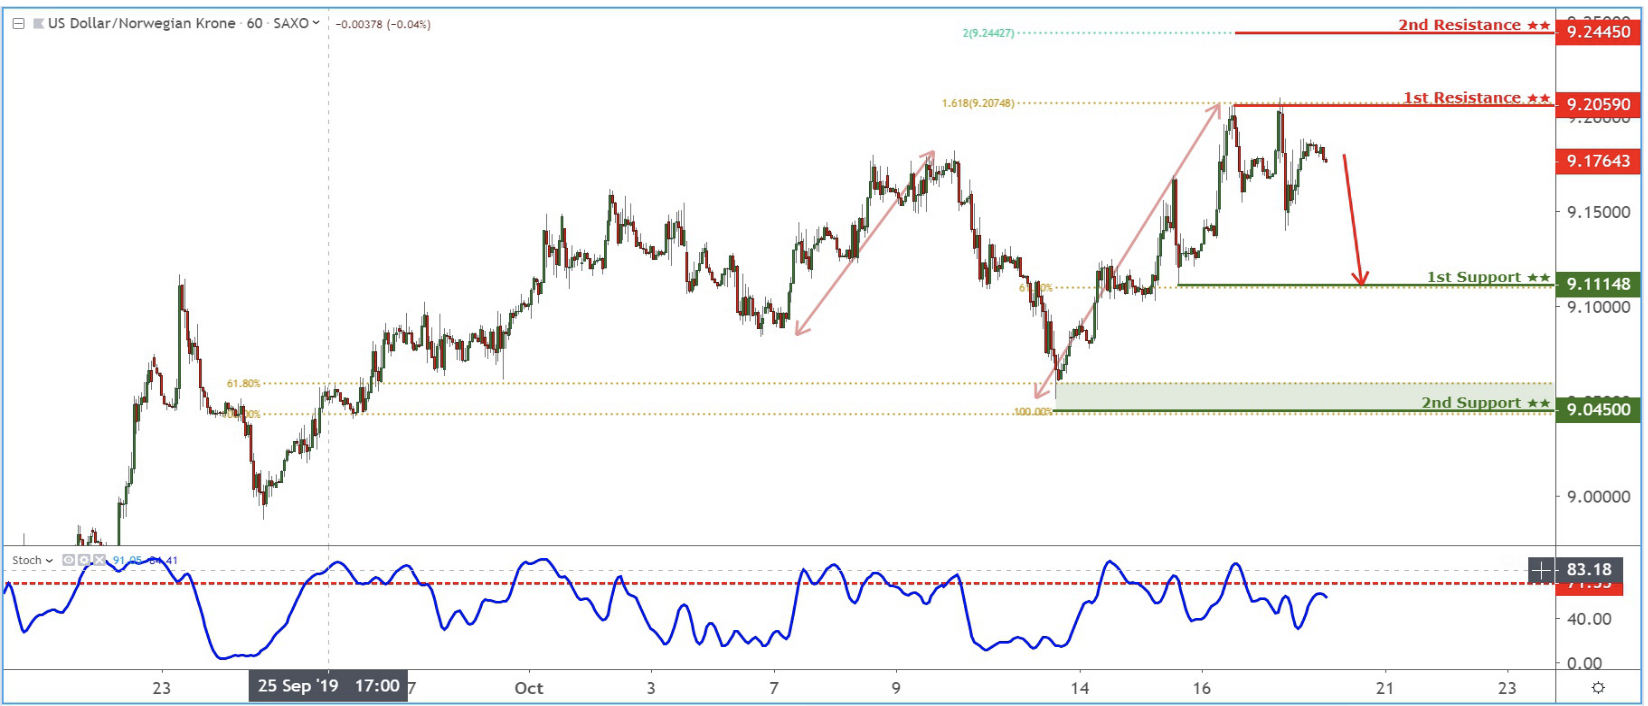
Task: Click the -0.00378 (-0.04%) change value
Action: coord(383,24)
